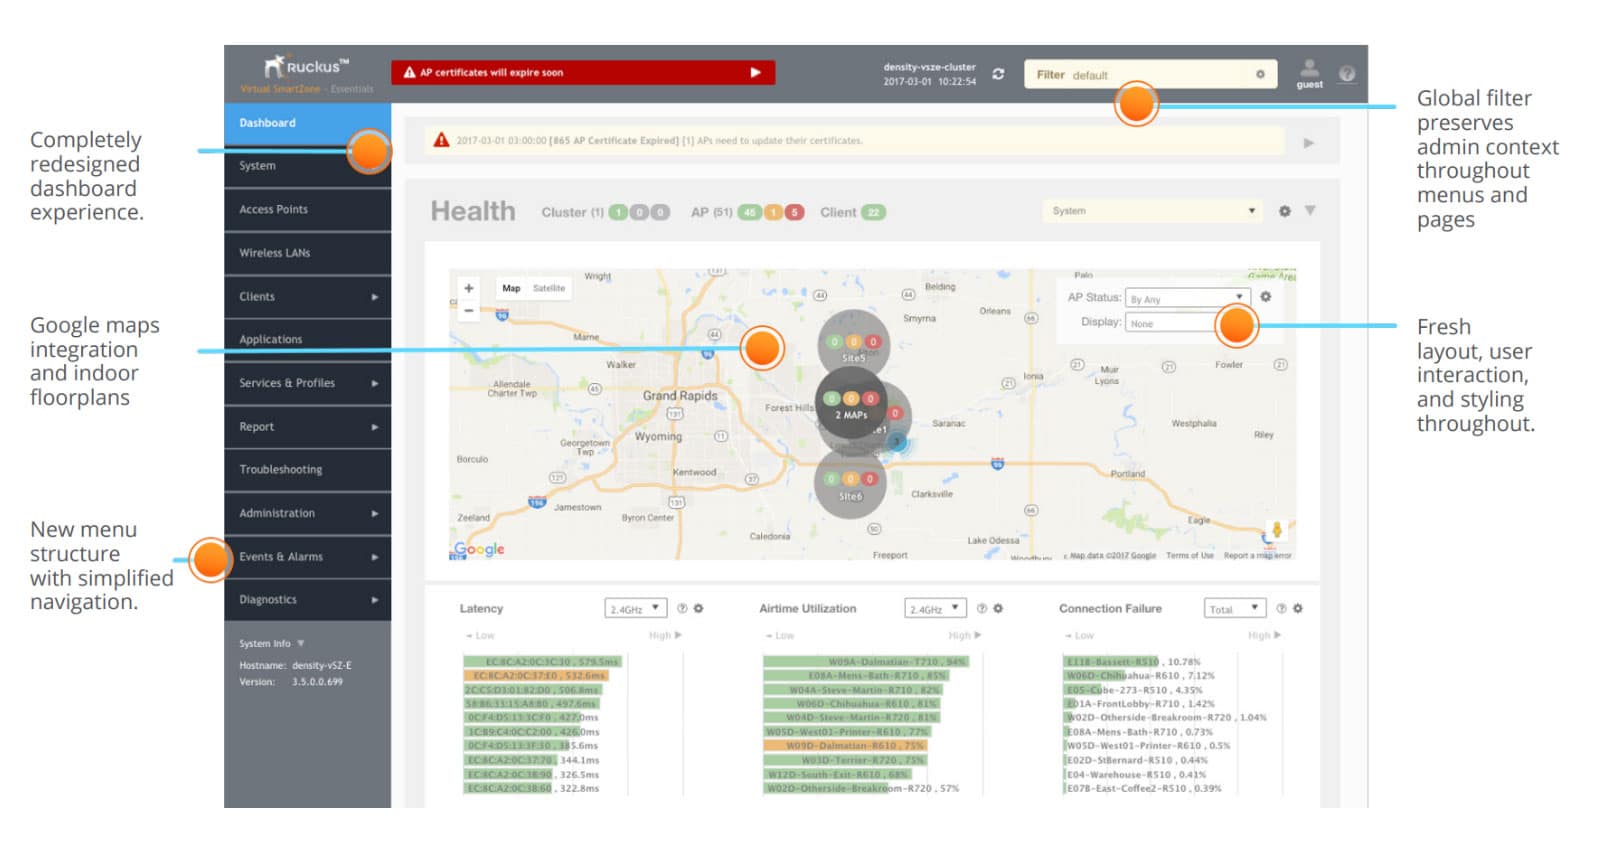Click the green Client badge showing 22
1600x854 pixels.
[874, 212]
